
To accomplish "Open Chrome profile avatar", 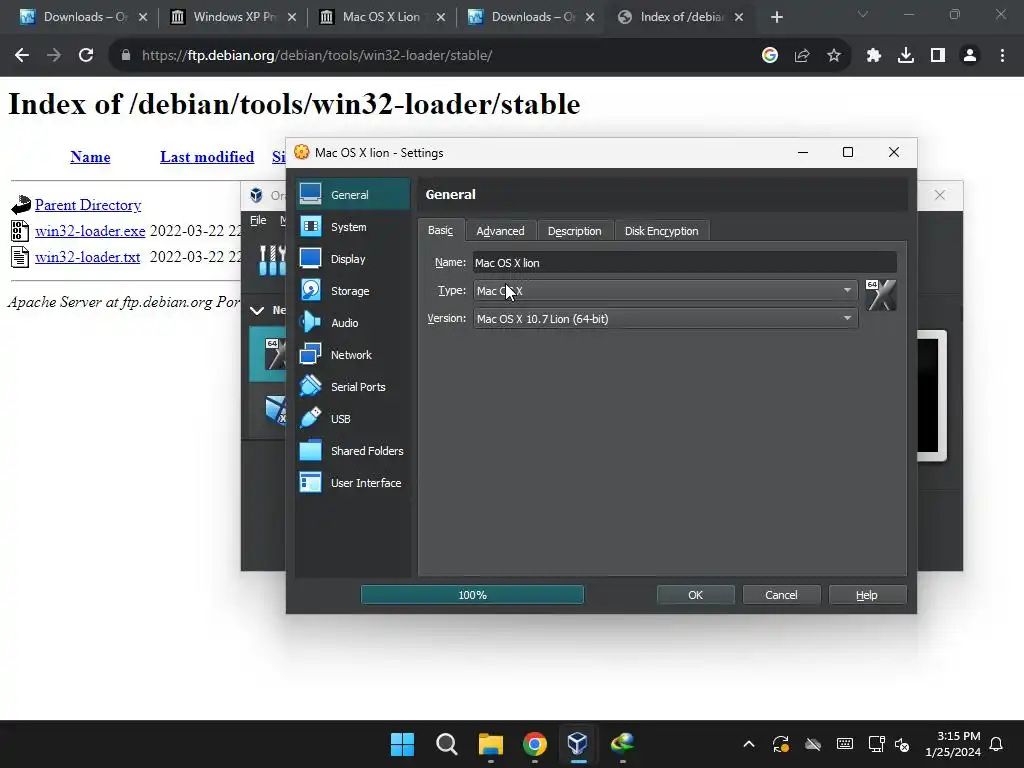I will click(970, 56).
